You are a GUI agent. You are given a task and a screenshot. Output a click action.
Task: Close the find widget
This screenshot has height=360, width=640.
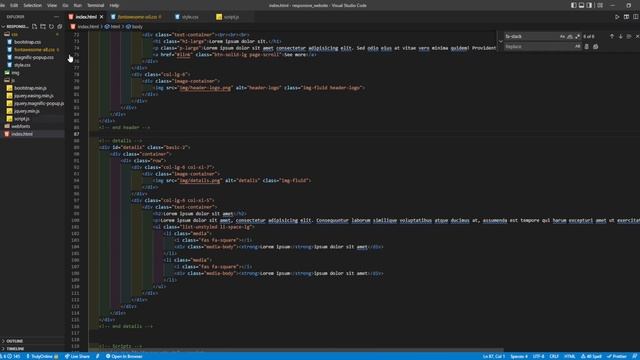(x=637, y=36)
